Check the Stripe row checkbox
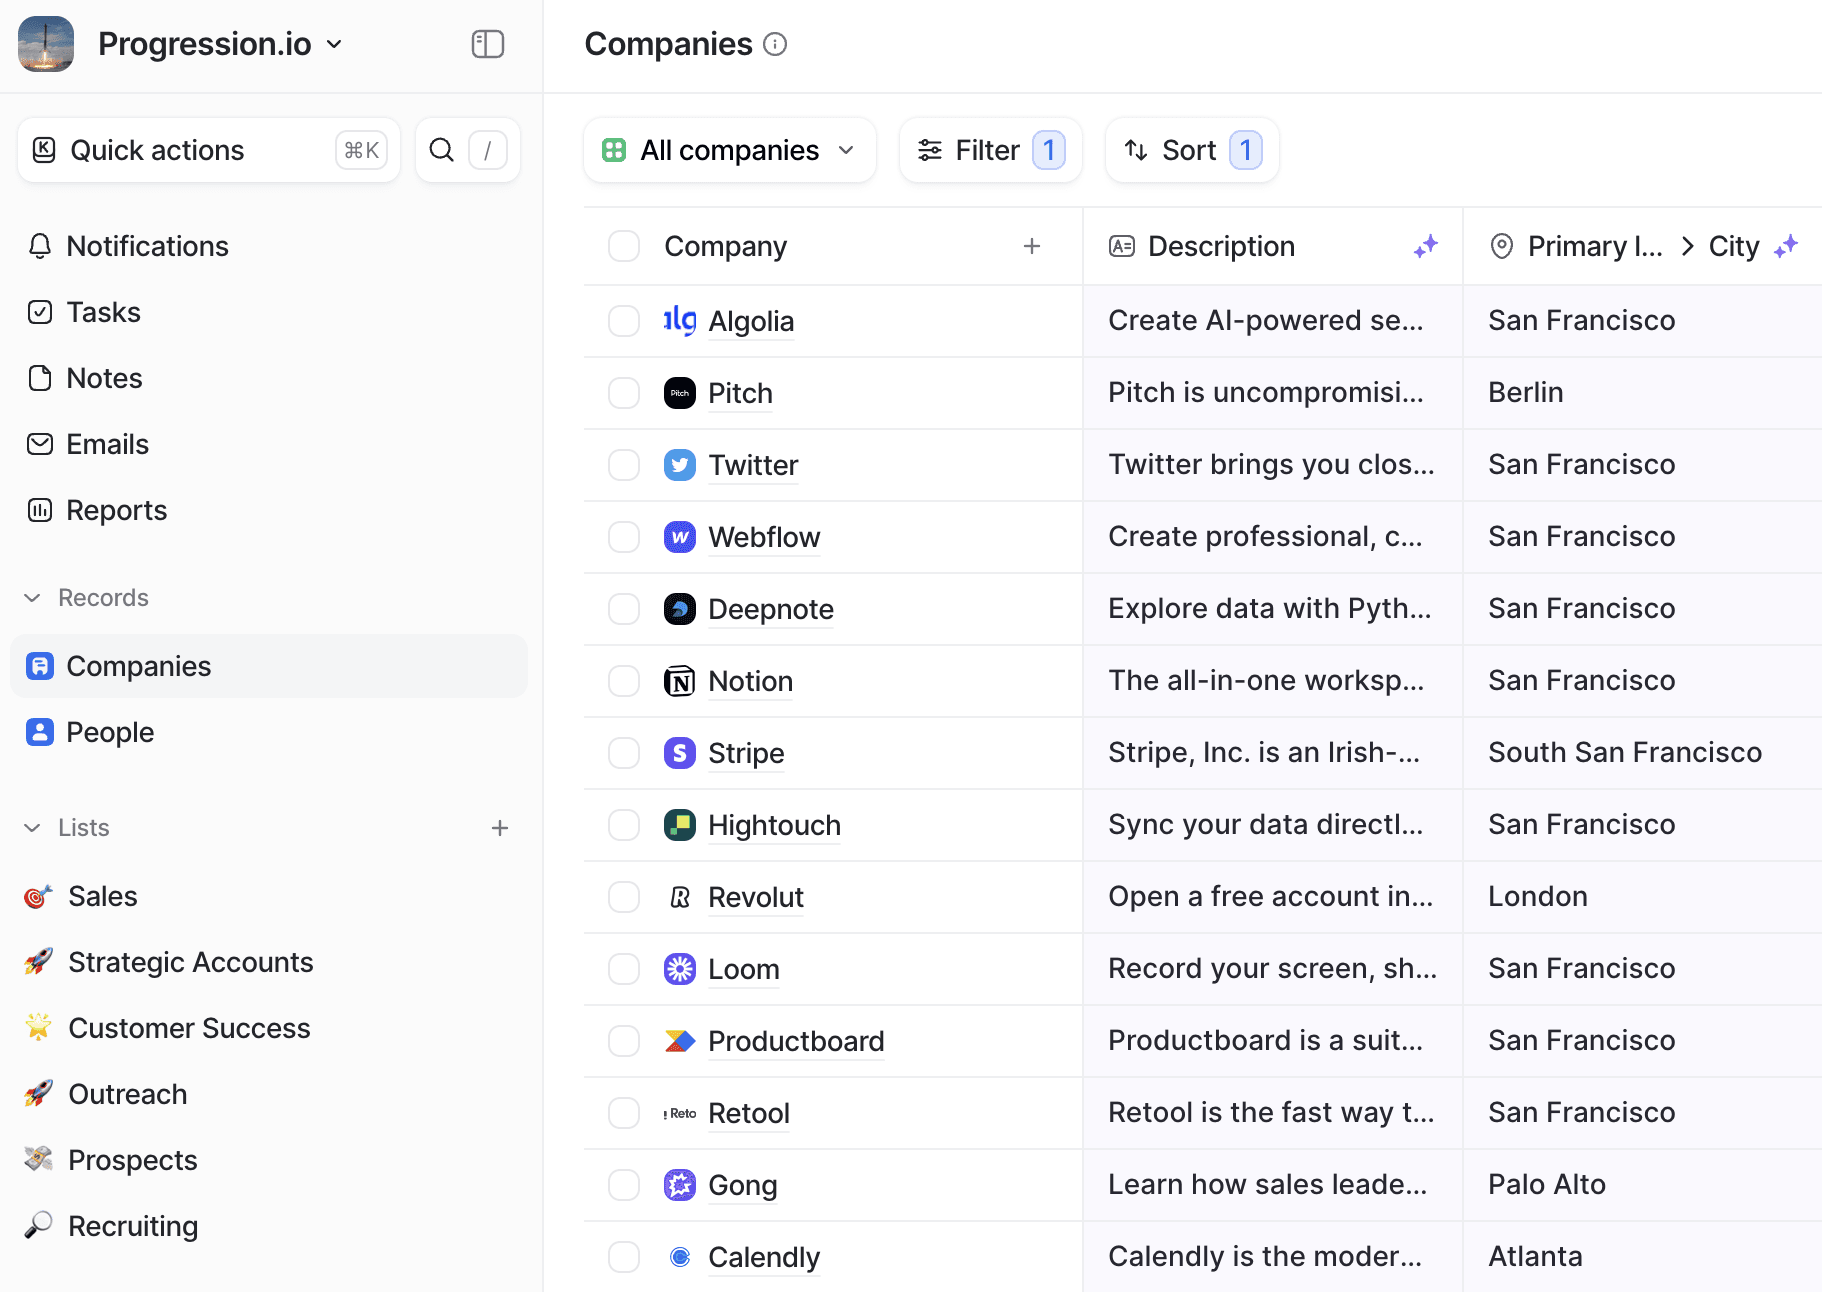The height and width of the screenshot is (1292, 1822). [x=623, y=752]
